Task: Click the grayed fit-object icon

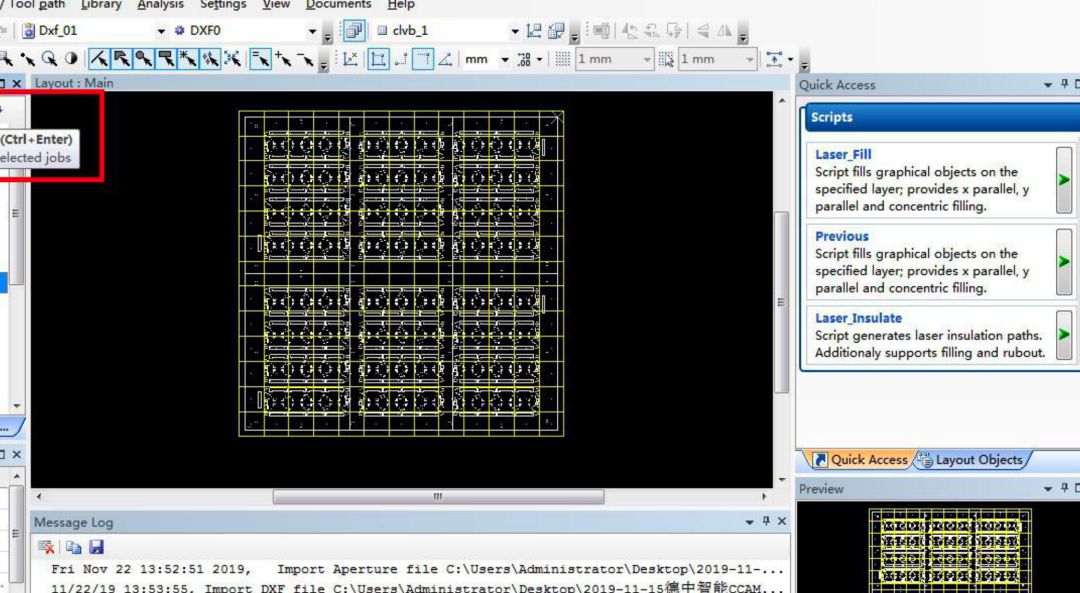Action: pos(601,31)
